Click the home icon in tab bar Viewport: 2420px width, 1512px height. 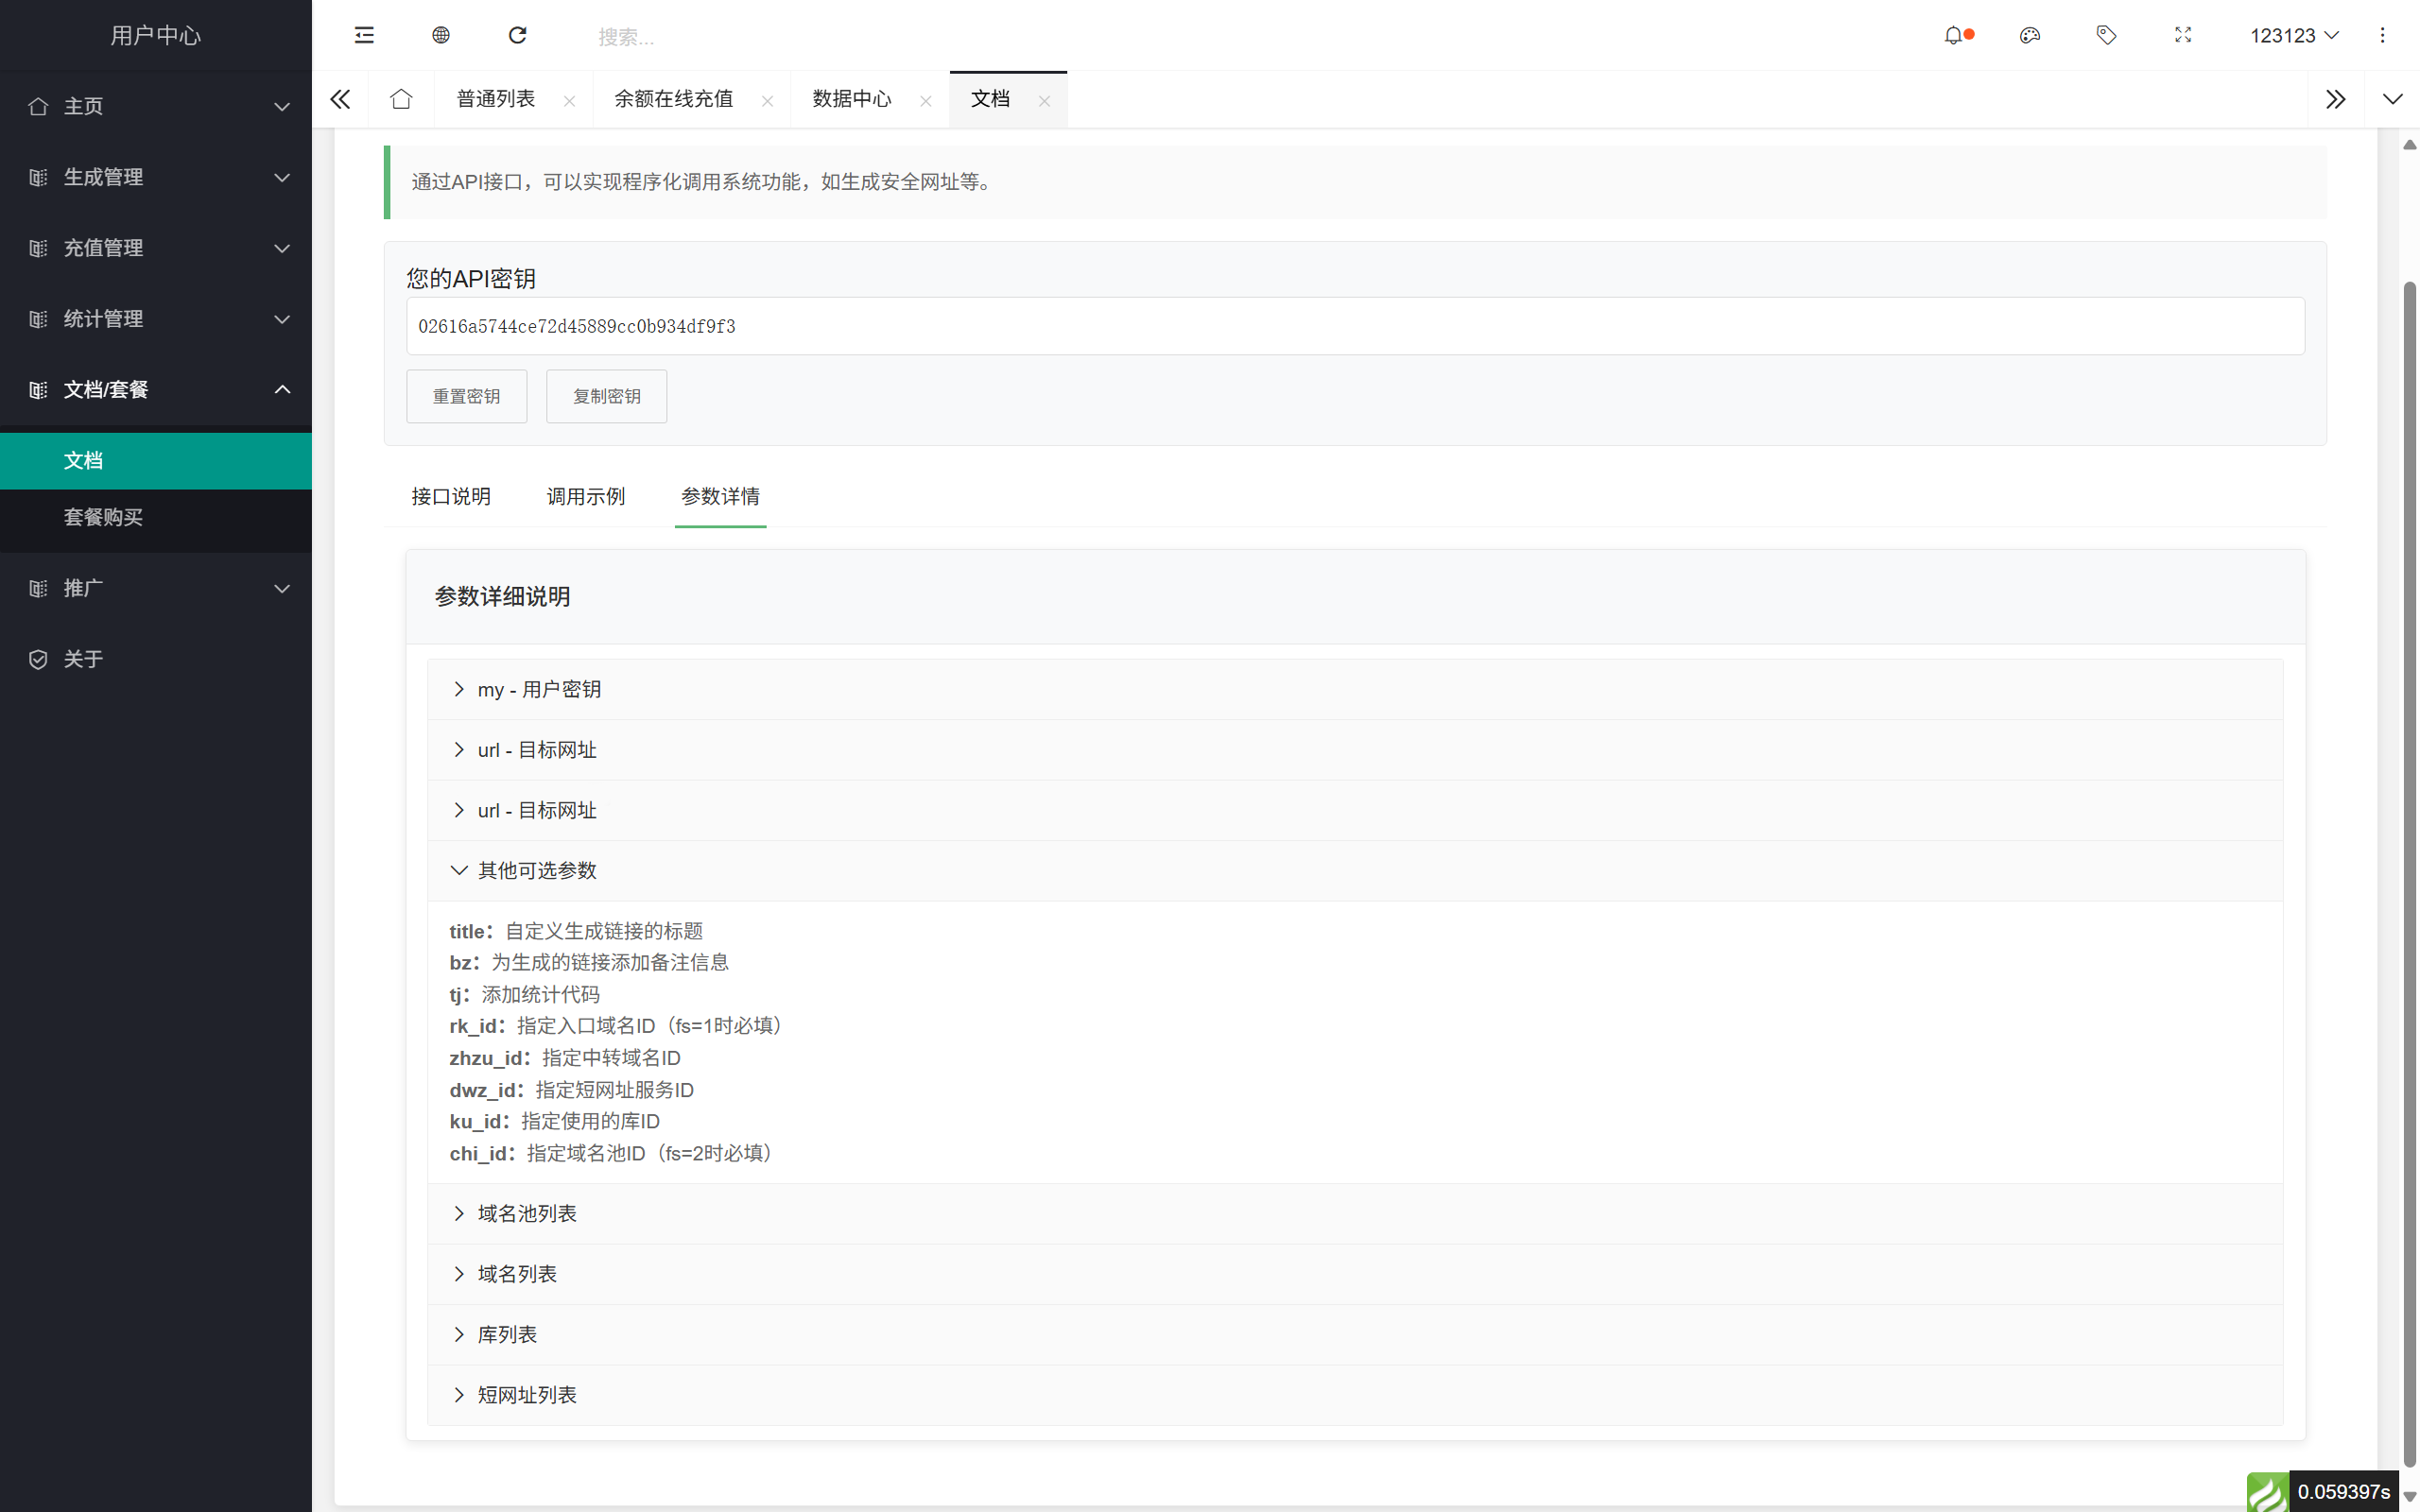coord(401,99)
